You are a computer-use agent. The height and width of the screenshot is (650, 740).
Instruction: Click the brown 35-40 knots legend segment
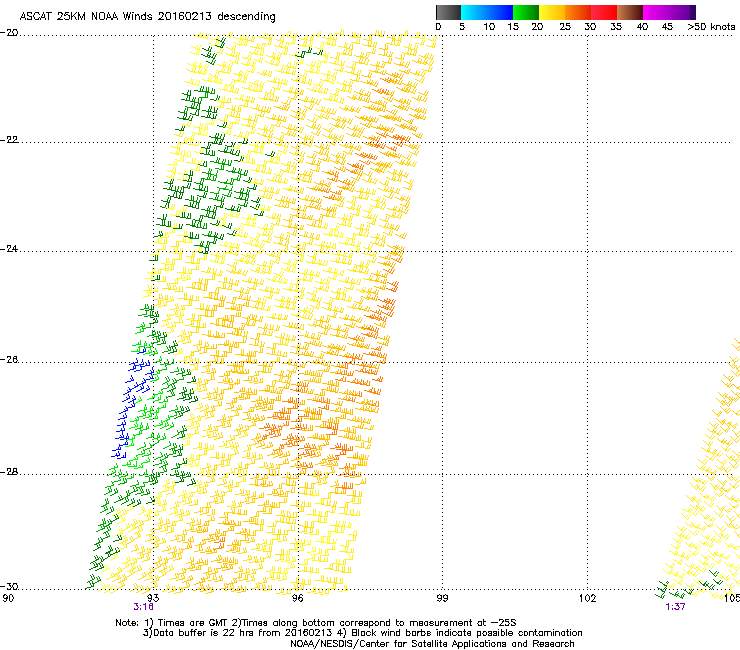(x=630, y=12)
